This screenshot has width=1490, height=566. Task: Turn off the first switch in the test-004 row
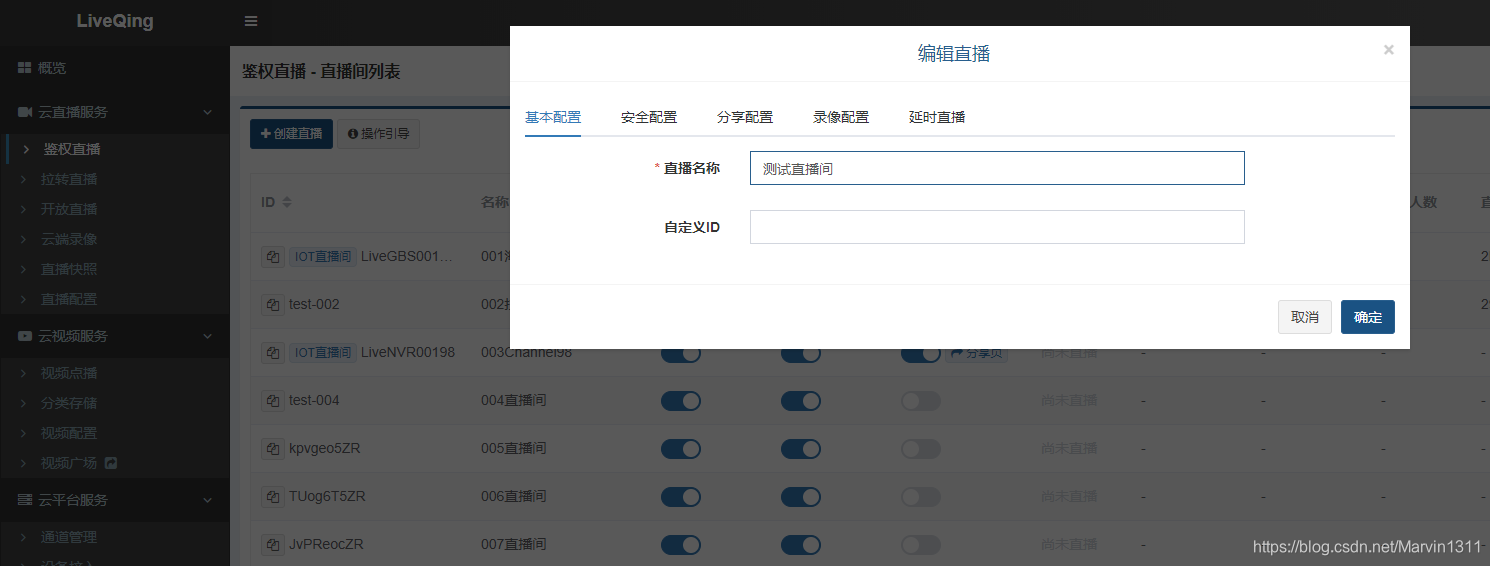[x=681, y=400]
